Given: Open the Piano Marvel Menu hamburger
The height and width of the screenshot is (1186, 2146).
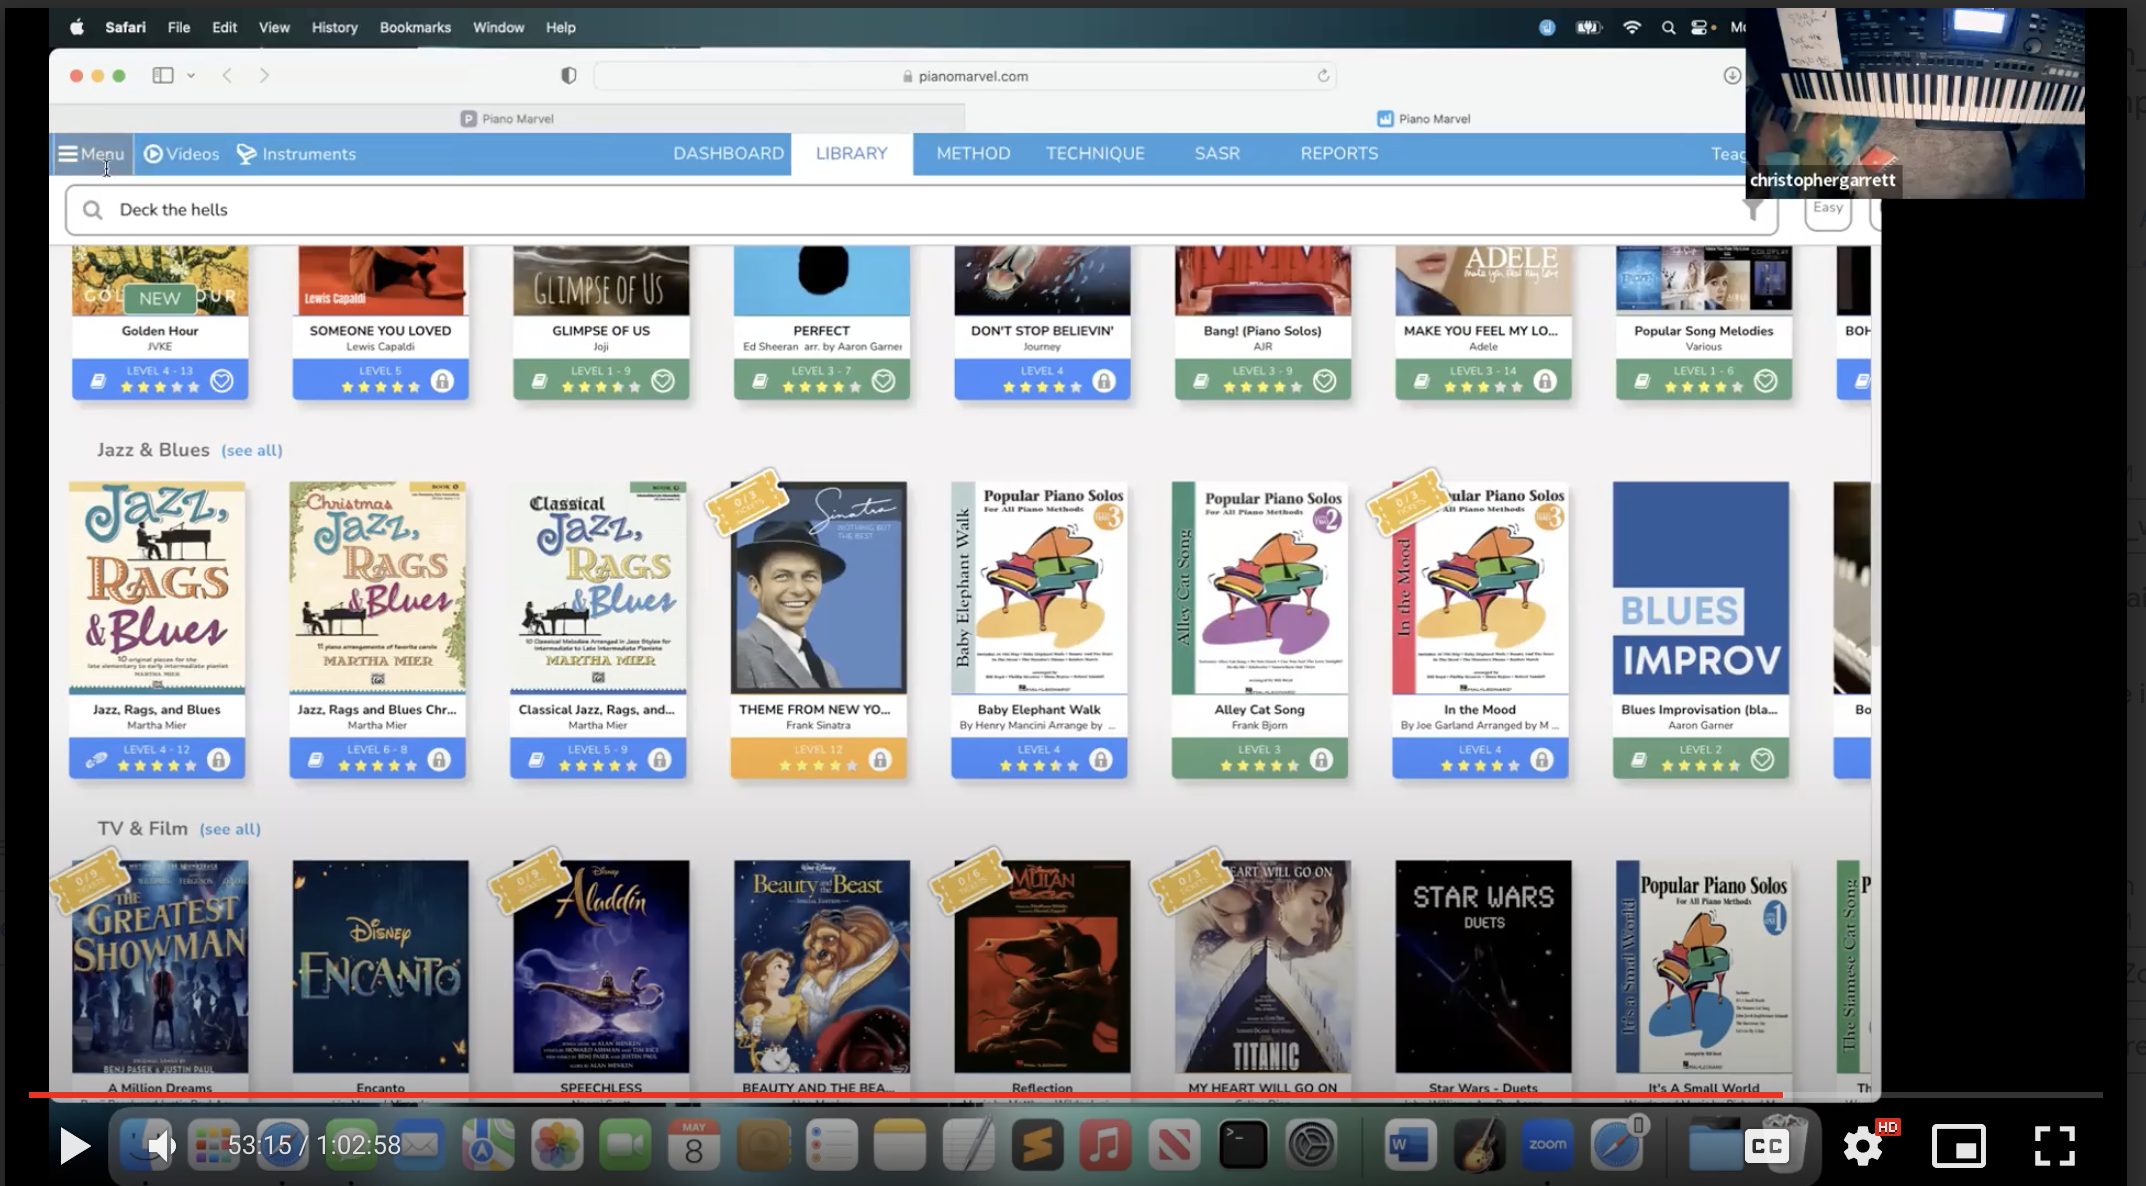Looking at the screenshot, I should tap(91, 154).
